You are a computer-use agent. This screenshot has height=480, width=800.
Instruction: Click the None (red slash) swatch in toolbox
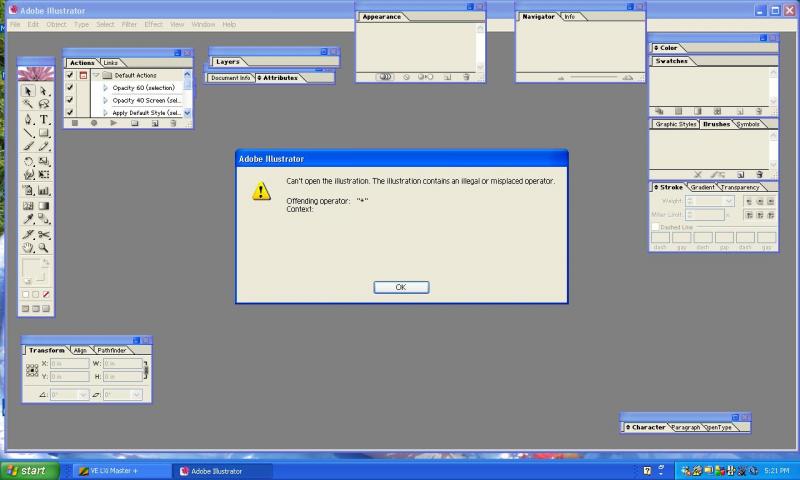(x=46, y=294)
